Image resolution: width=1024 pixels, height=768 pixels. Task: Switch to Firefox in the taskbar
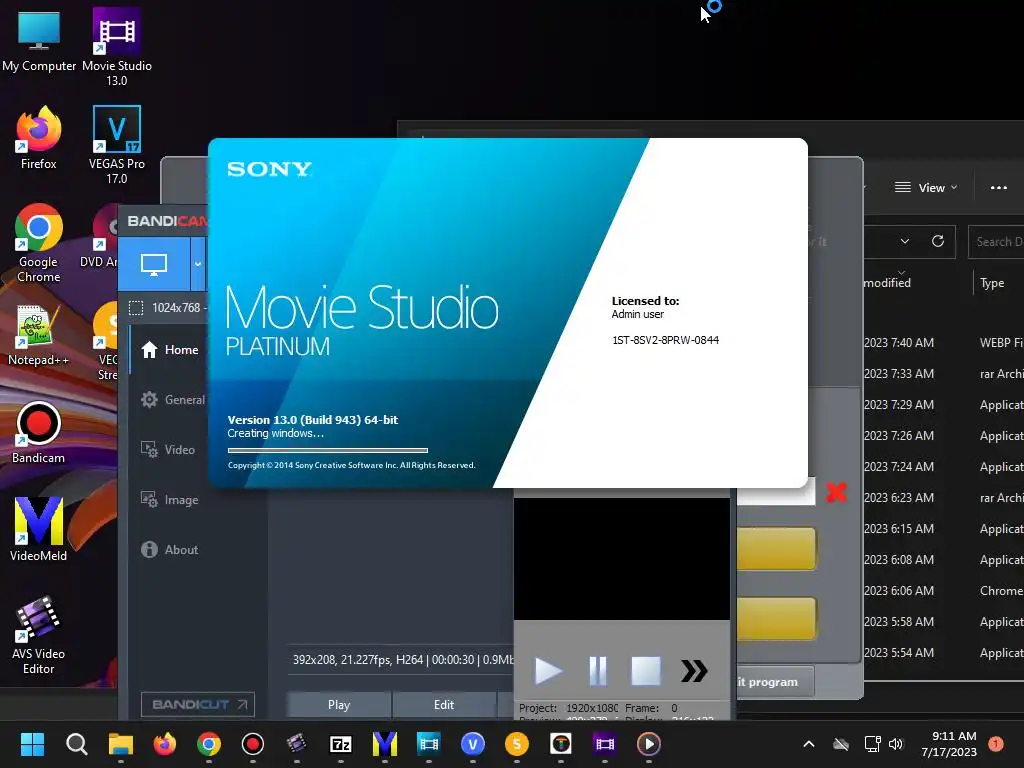(165, 744)
